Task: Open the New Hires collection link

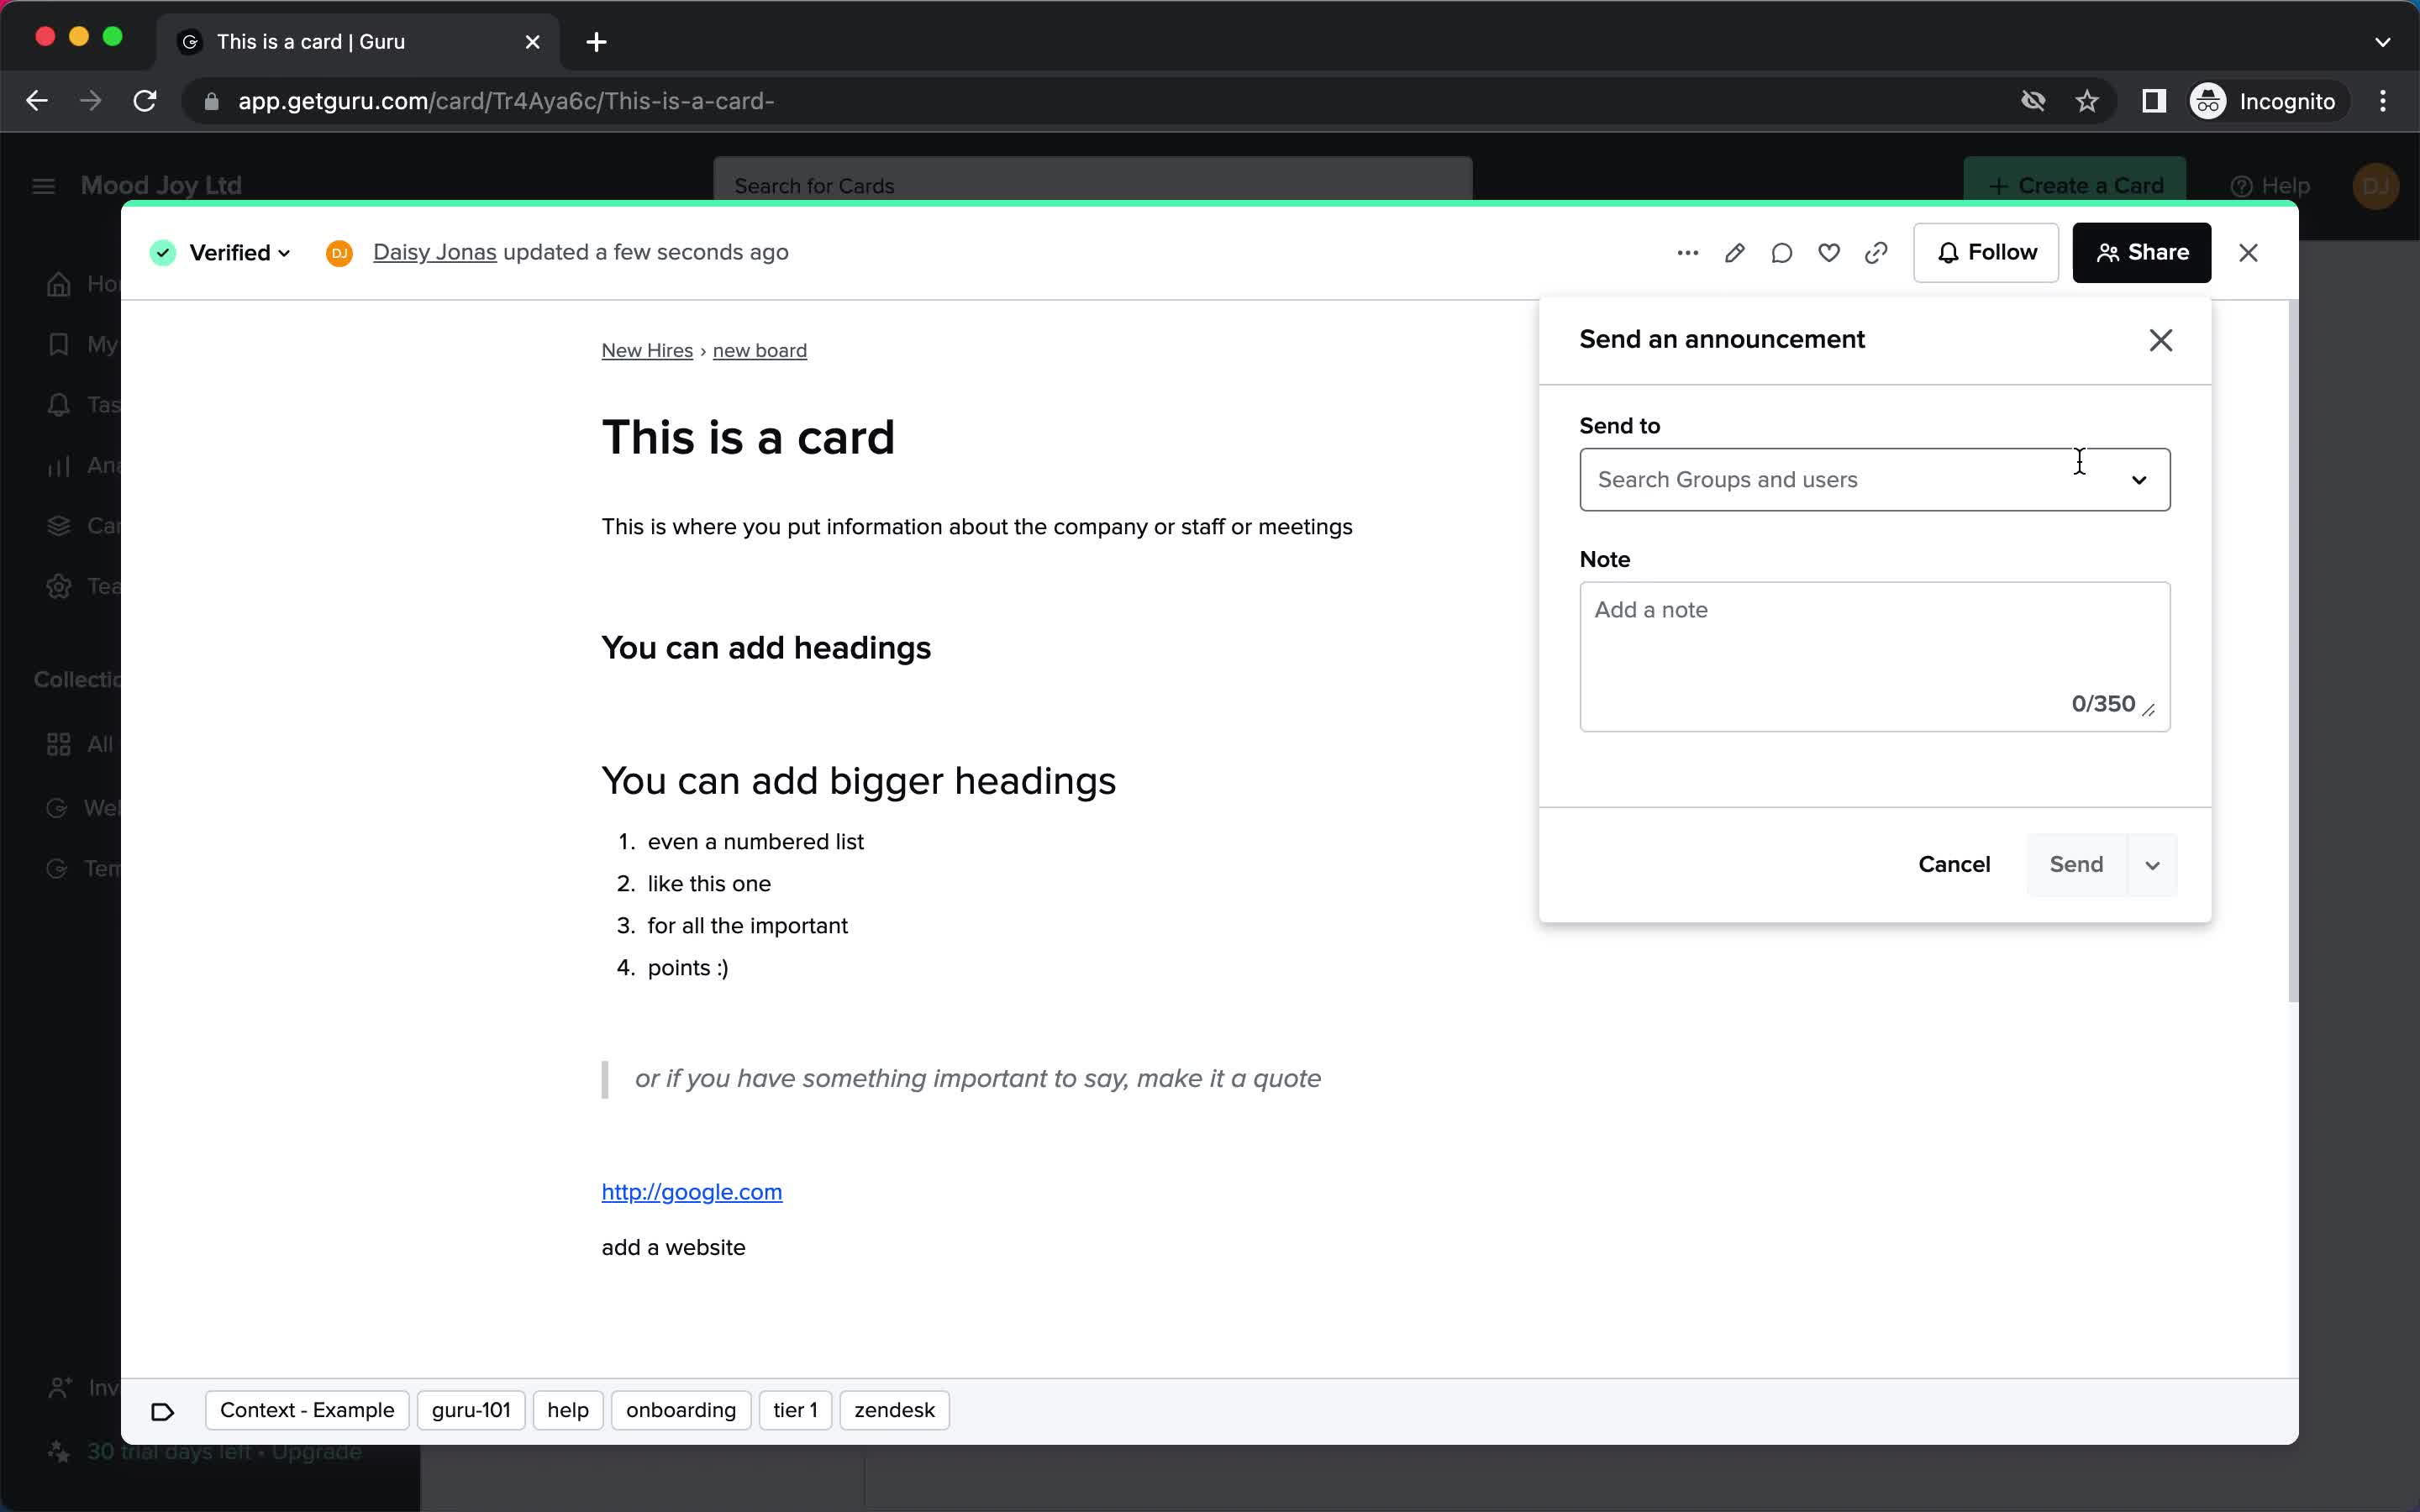Action: coord(646,350)
